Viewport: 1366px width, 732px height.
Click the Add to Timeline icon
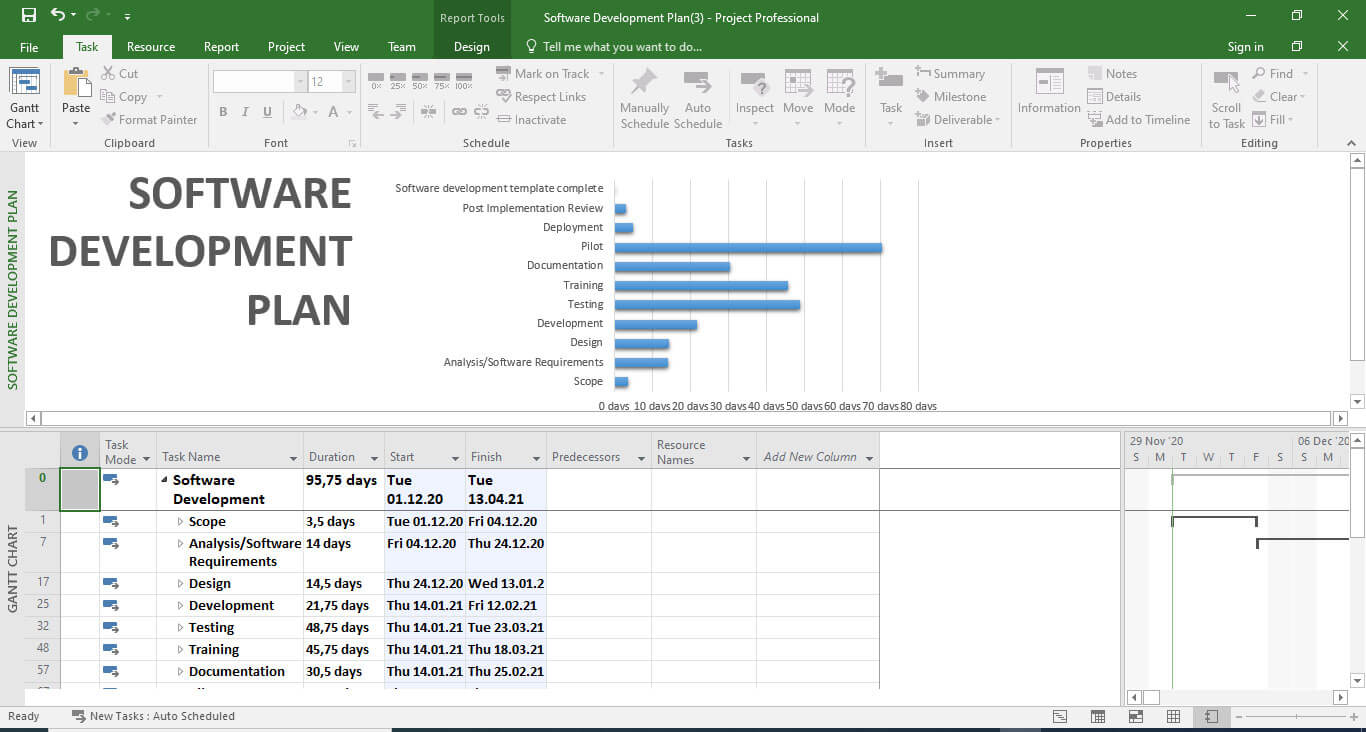pyautogui.click(x=1095, y=120)
